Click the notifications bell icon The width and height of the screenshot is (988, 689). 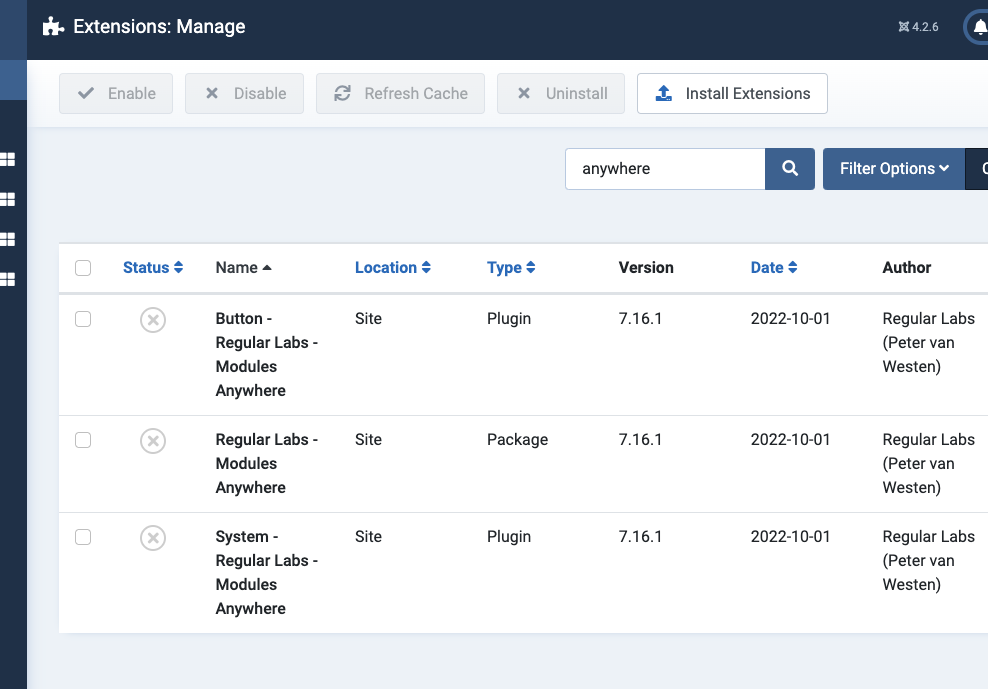point(979,27)
